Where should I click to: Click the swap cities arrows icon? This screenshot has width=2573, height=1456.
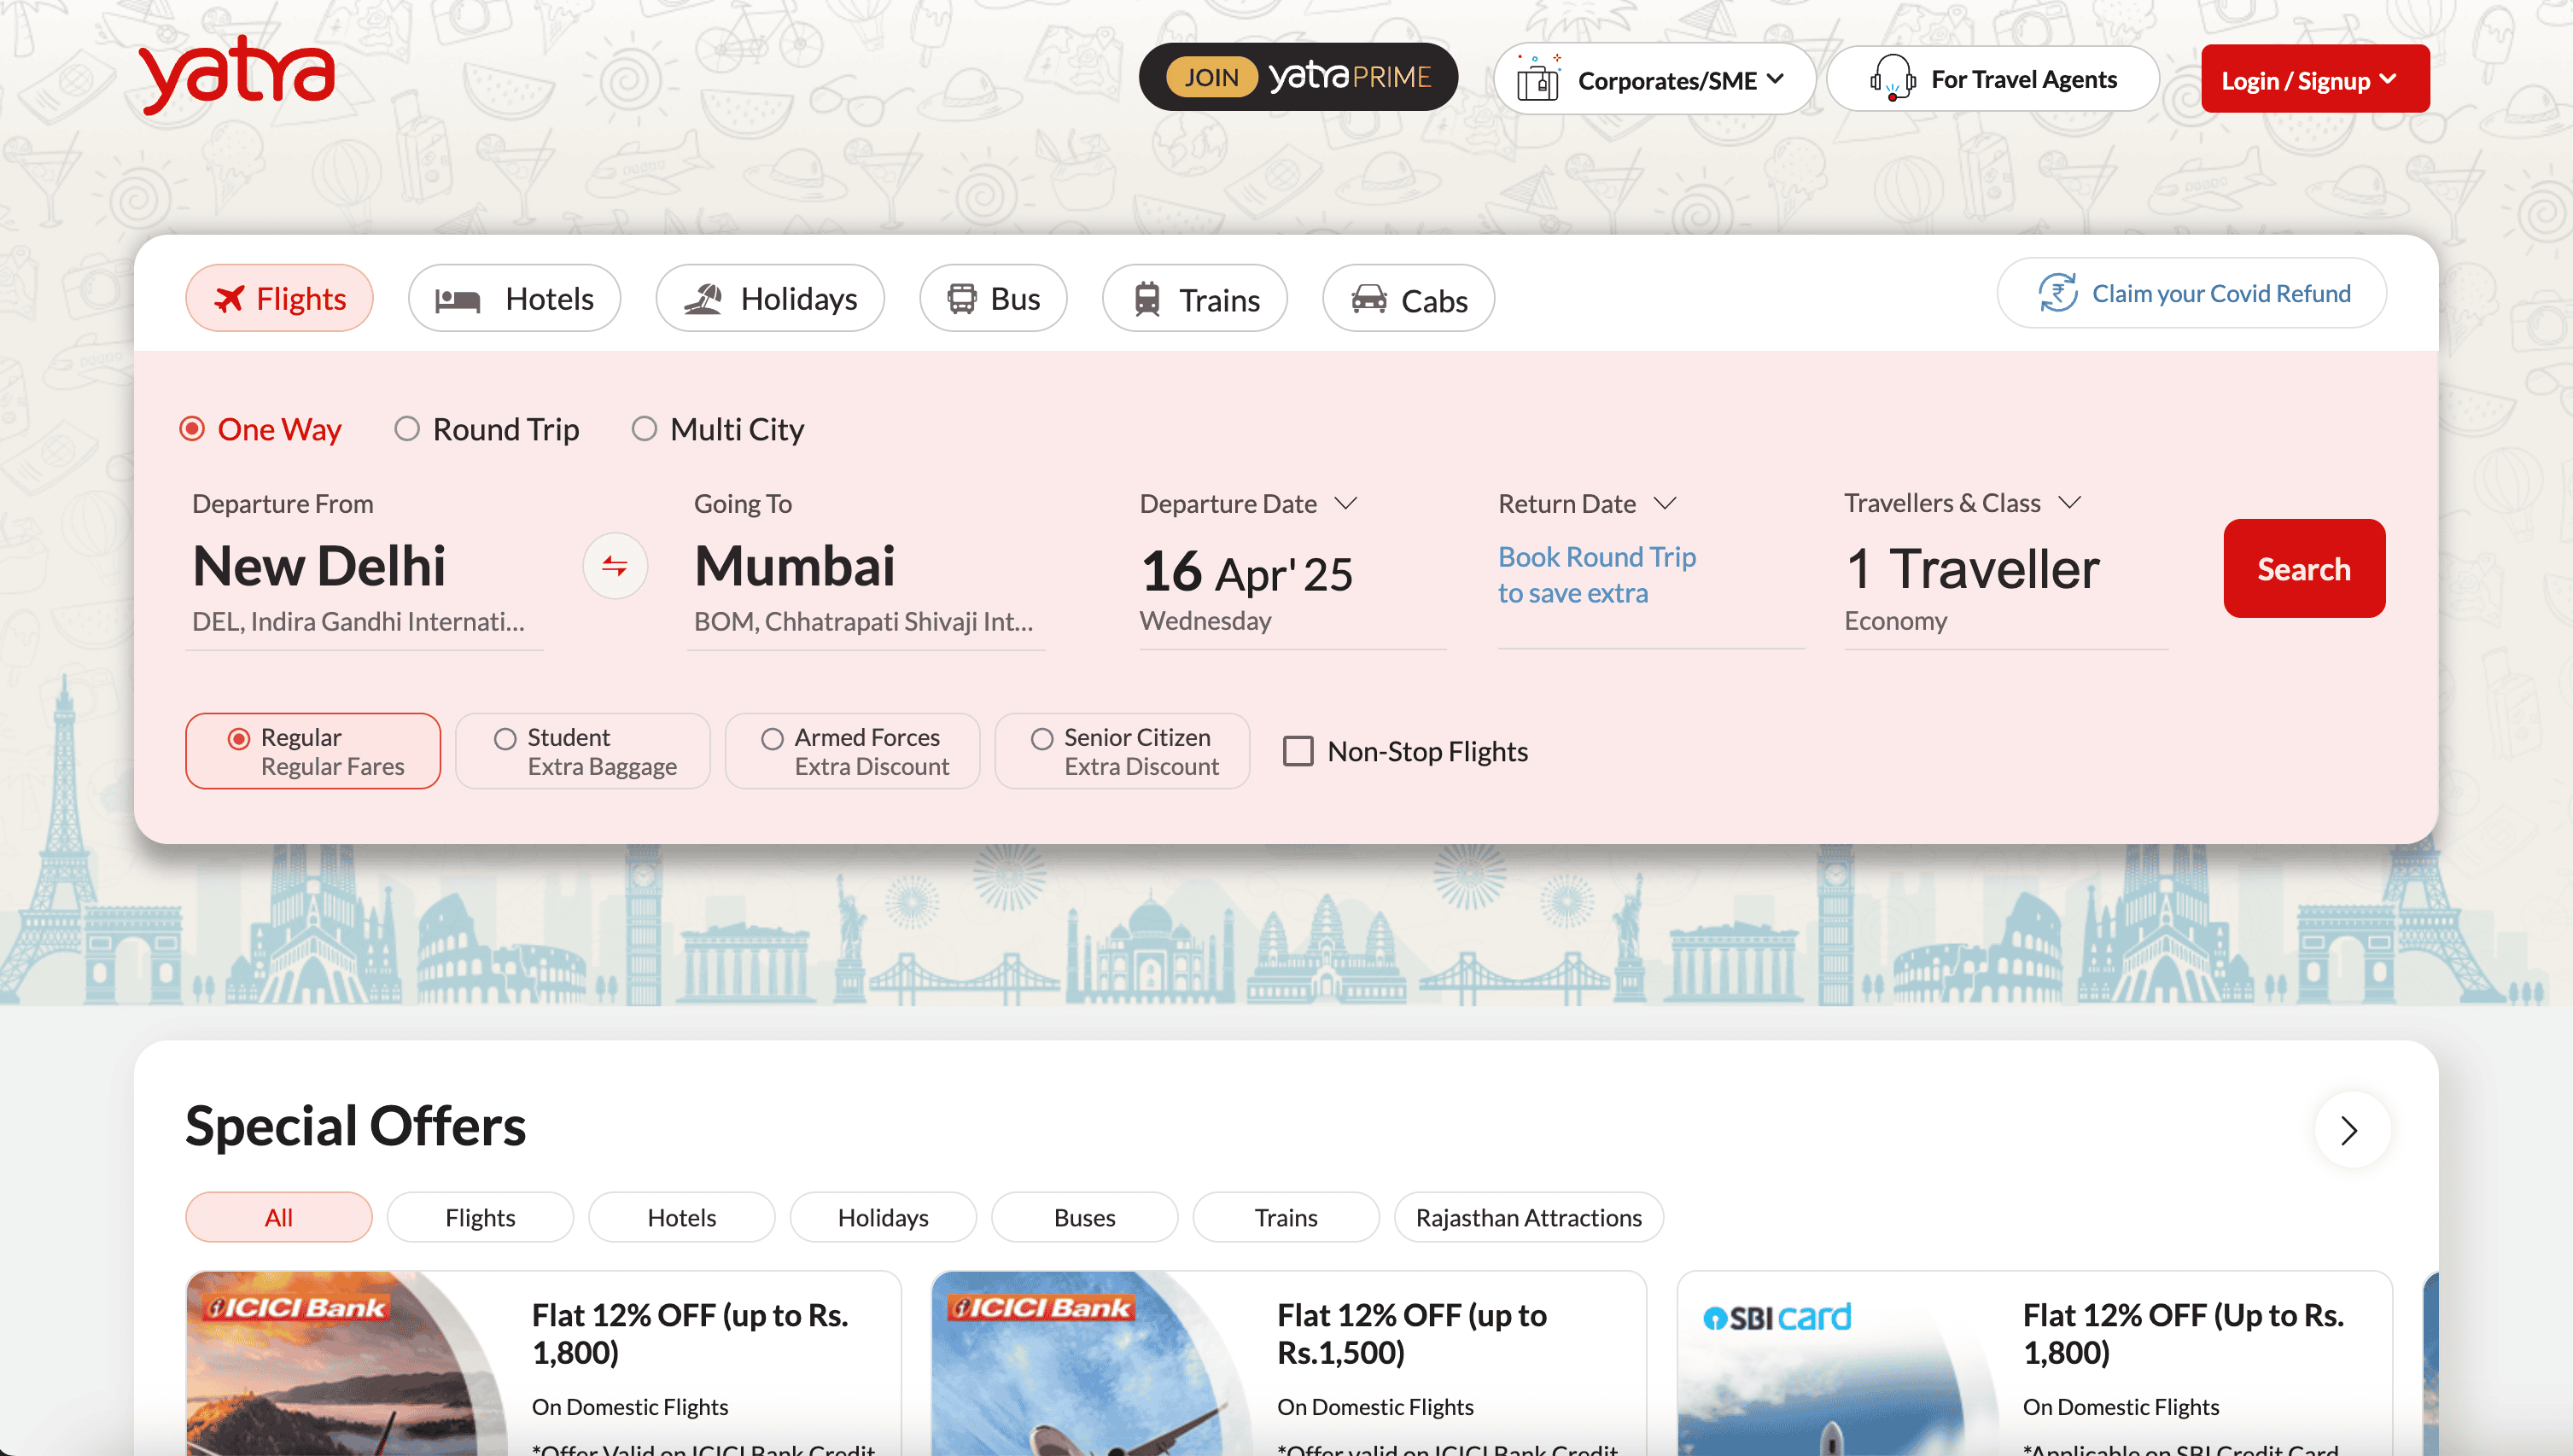tap(615, 567)
